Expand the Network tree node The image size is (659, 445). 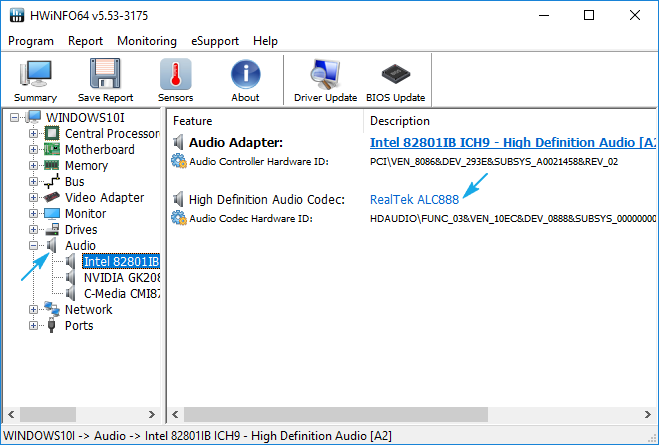[34, 310]
